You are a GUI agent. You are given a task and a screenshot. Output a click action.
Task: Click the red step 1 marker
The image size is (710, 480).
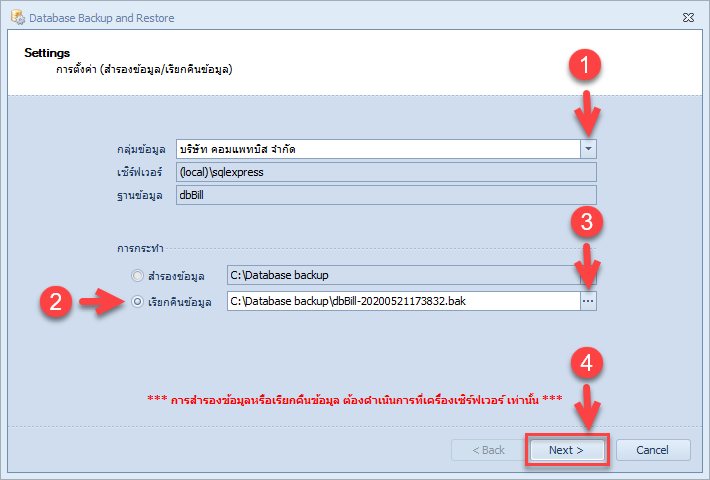pos(585,64)
